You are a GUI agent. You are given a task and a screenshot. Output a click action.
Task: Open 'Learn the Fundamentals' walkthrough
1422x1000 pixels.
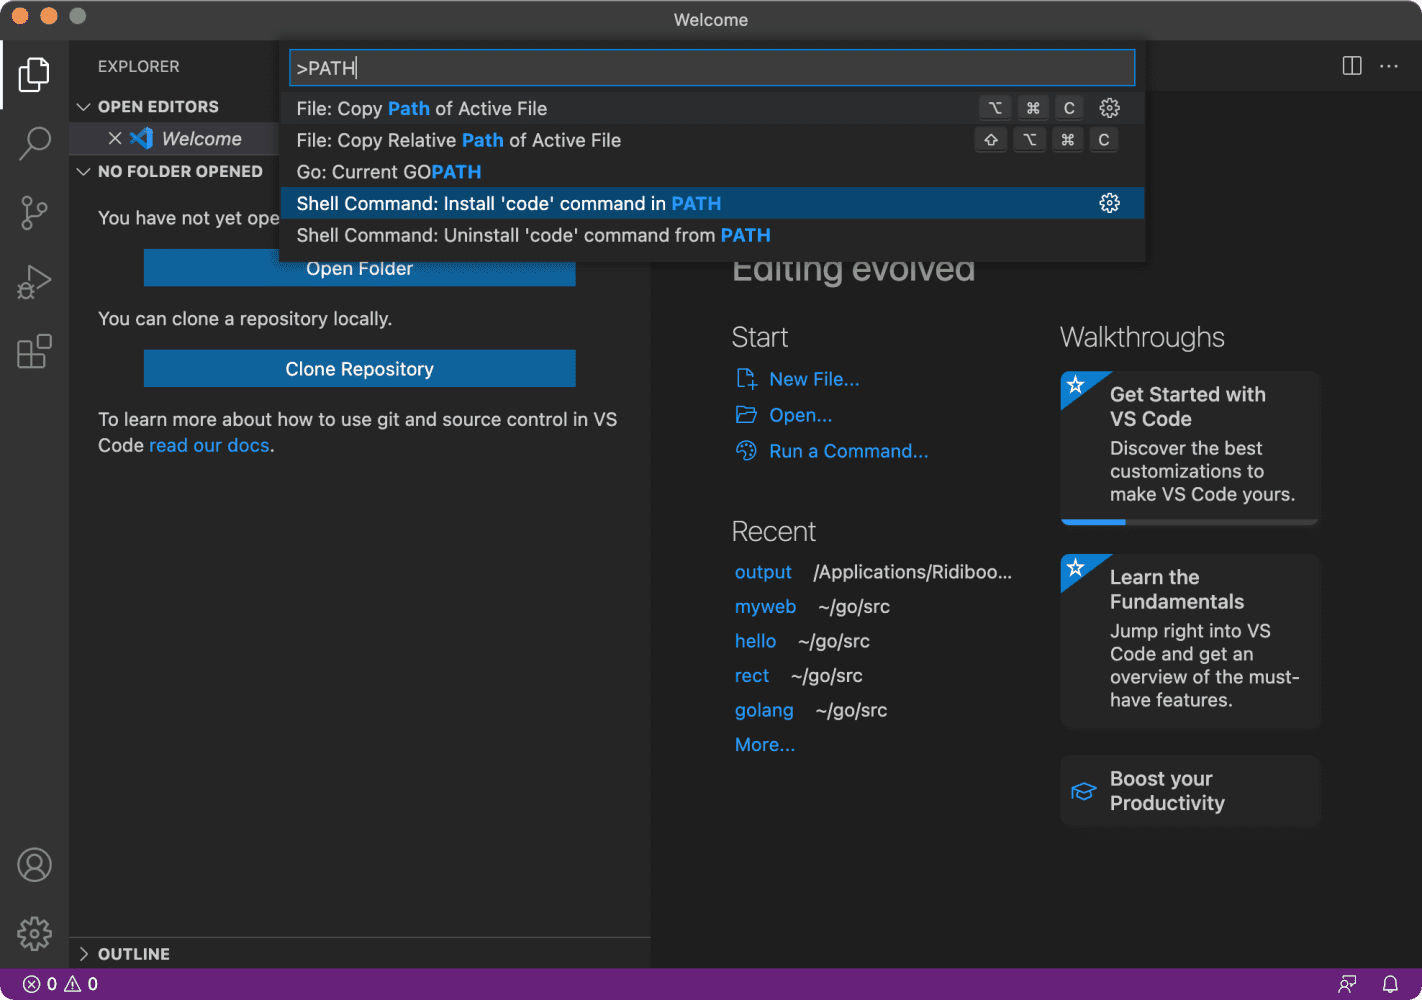(x=1190, y=641)
